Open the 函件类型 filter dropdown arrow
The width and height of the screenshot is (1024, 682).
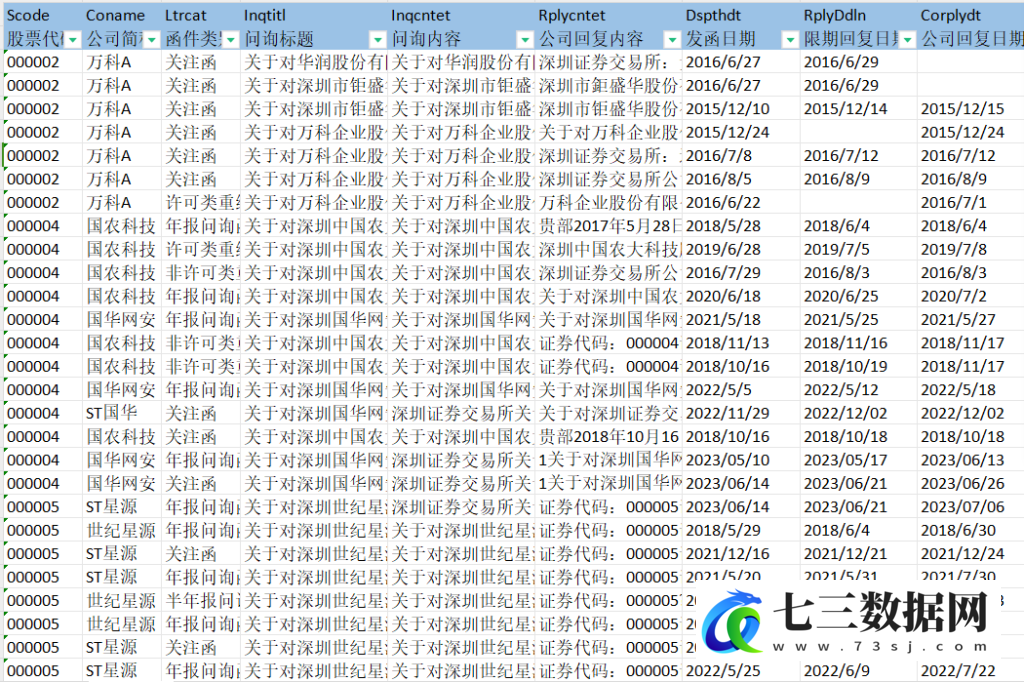[x=231, y=40]
